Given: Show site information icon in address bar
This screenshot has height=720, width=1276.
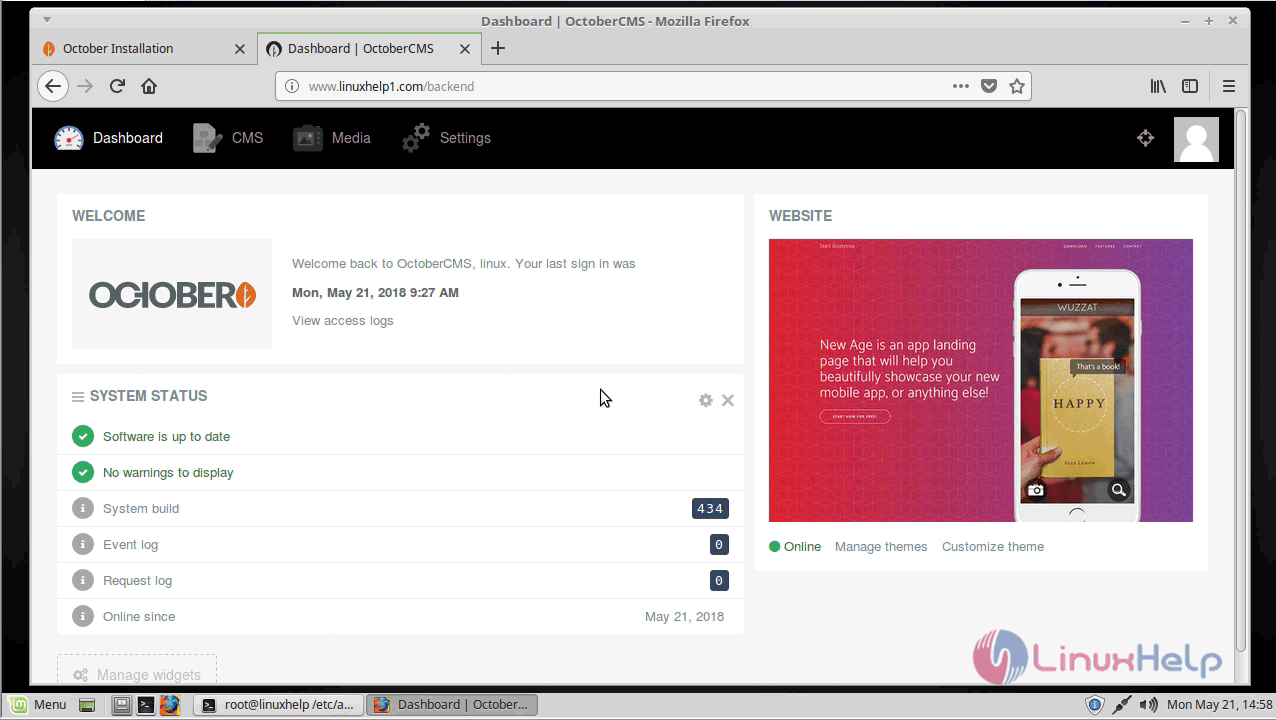Looking at the screenshot, I should click(x=292, y=86).
